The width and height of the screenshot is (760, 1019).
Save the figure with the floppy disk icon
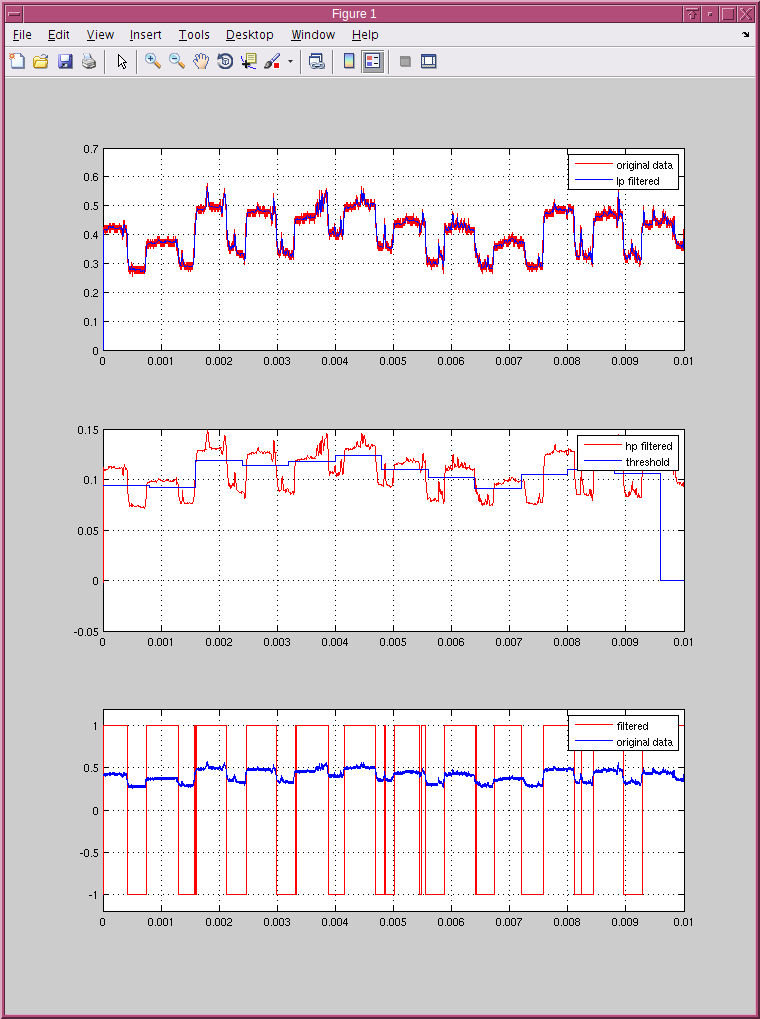coord(65,62)
